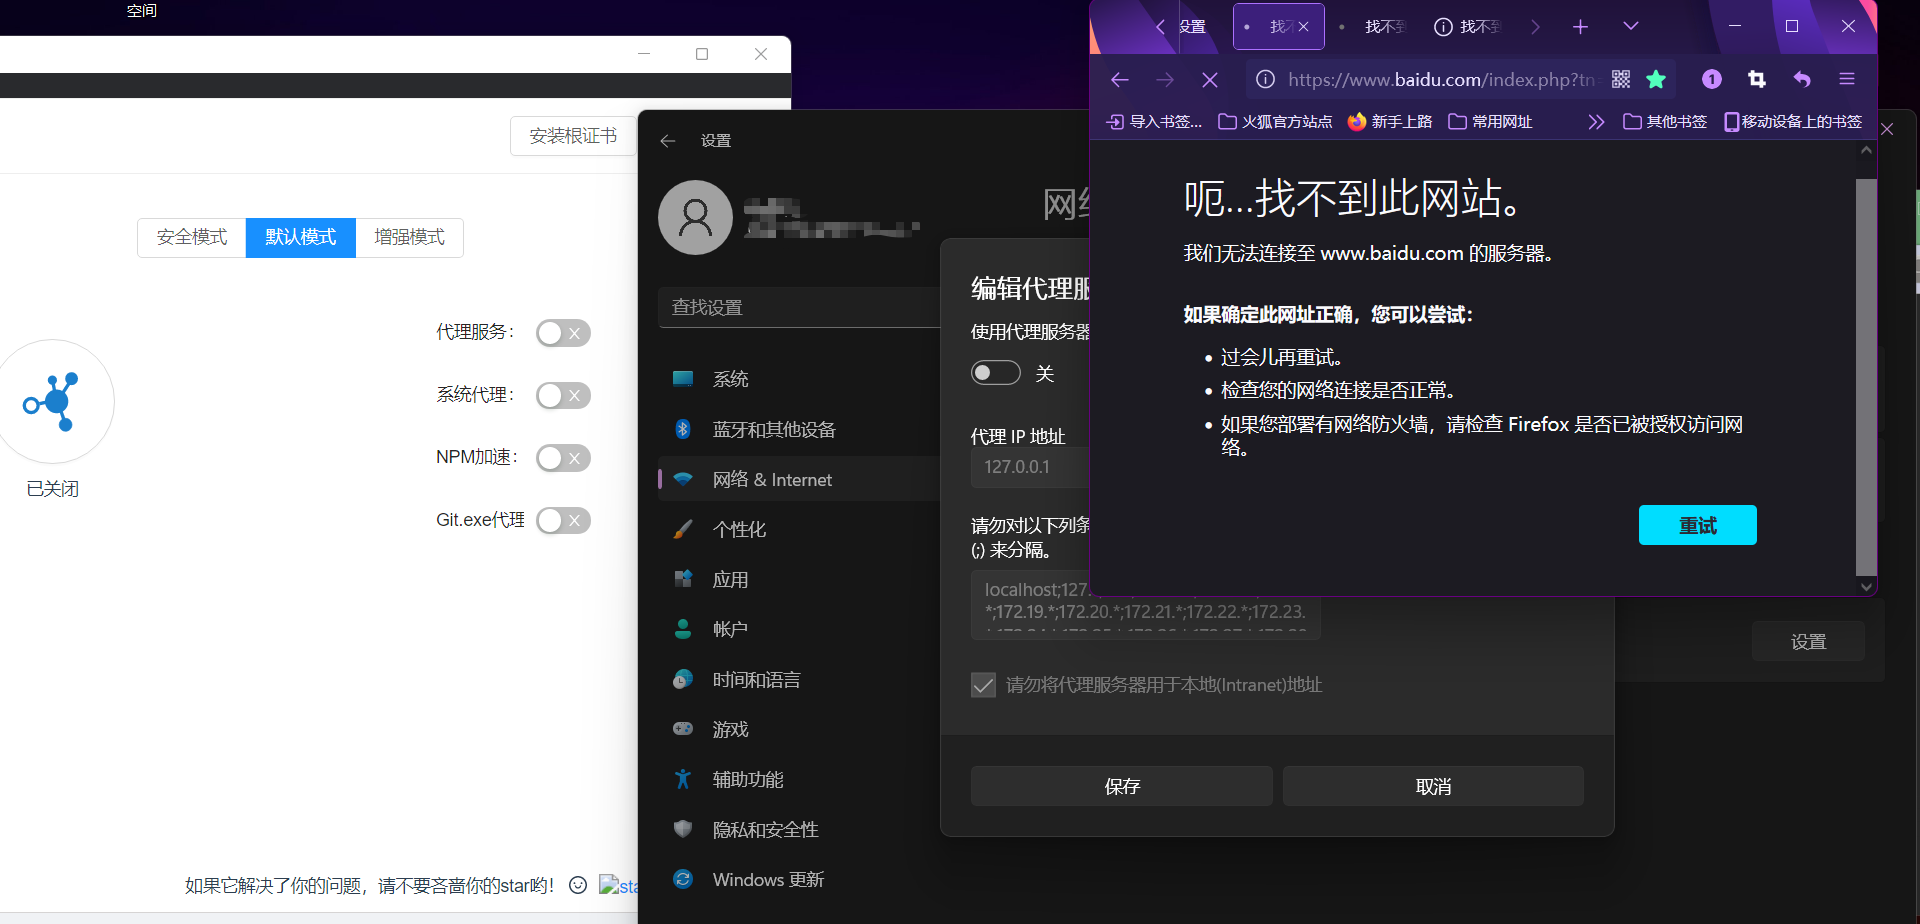This screenshot has width=1920, height=924.
Task: Open 网络 & Internet settings in sidebar
Action: [x=772, y=479]
